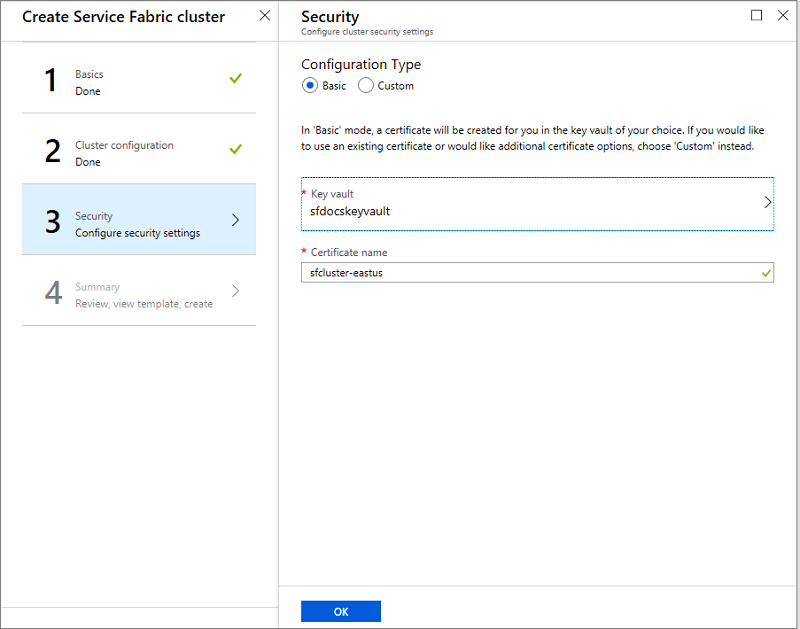Click the red asterisk beside Key vault label
Image resolution: width=800 pixels, height=629 pixels.
pyautogui.click(x=305, y=193)
